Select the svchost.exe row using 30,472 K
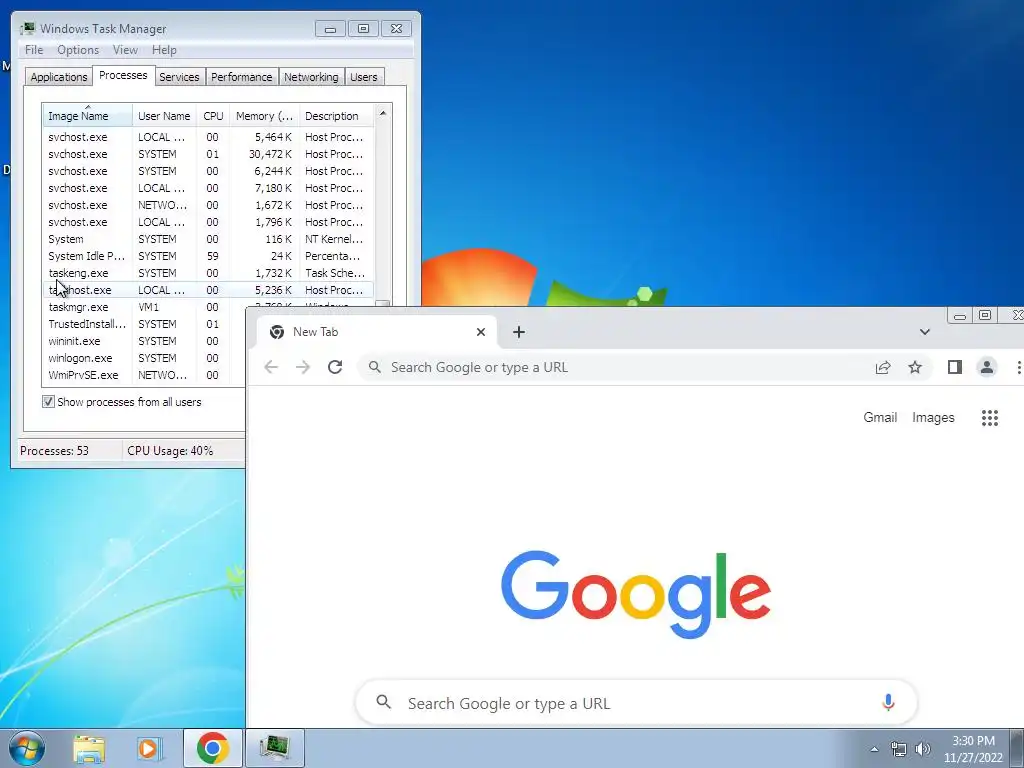This screenshot has height=768, width=1024. coord(208,154)
